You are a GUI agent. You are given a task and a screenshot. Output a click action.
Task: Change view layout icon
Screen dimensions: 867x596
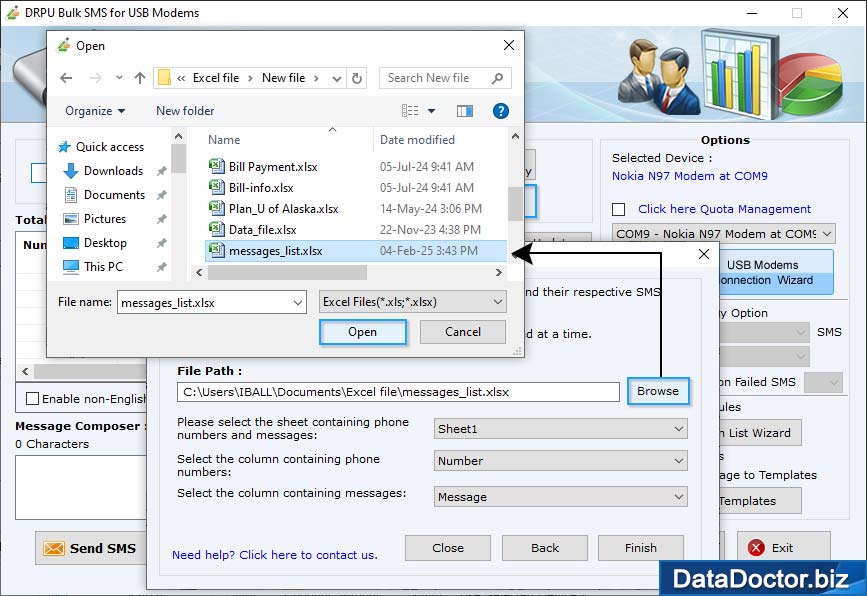click(410, 111)
